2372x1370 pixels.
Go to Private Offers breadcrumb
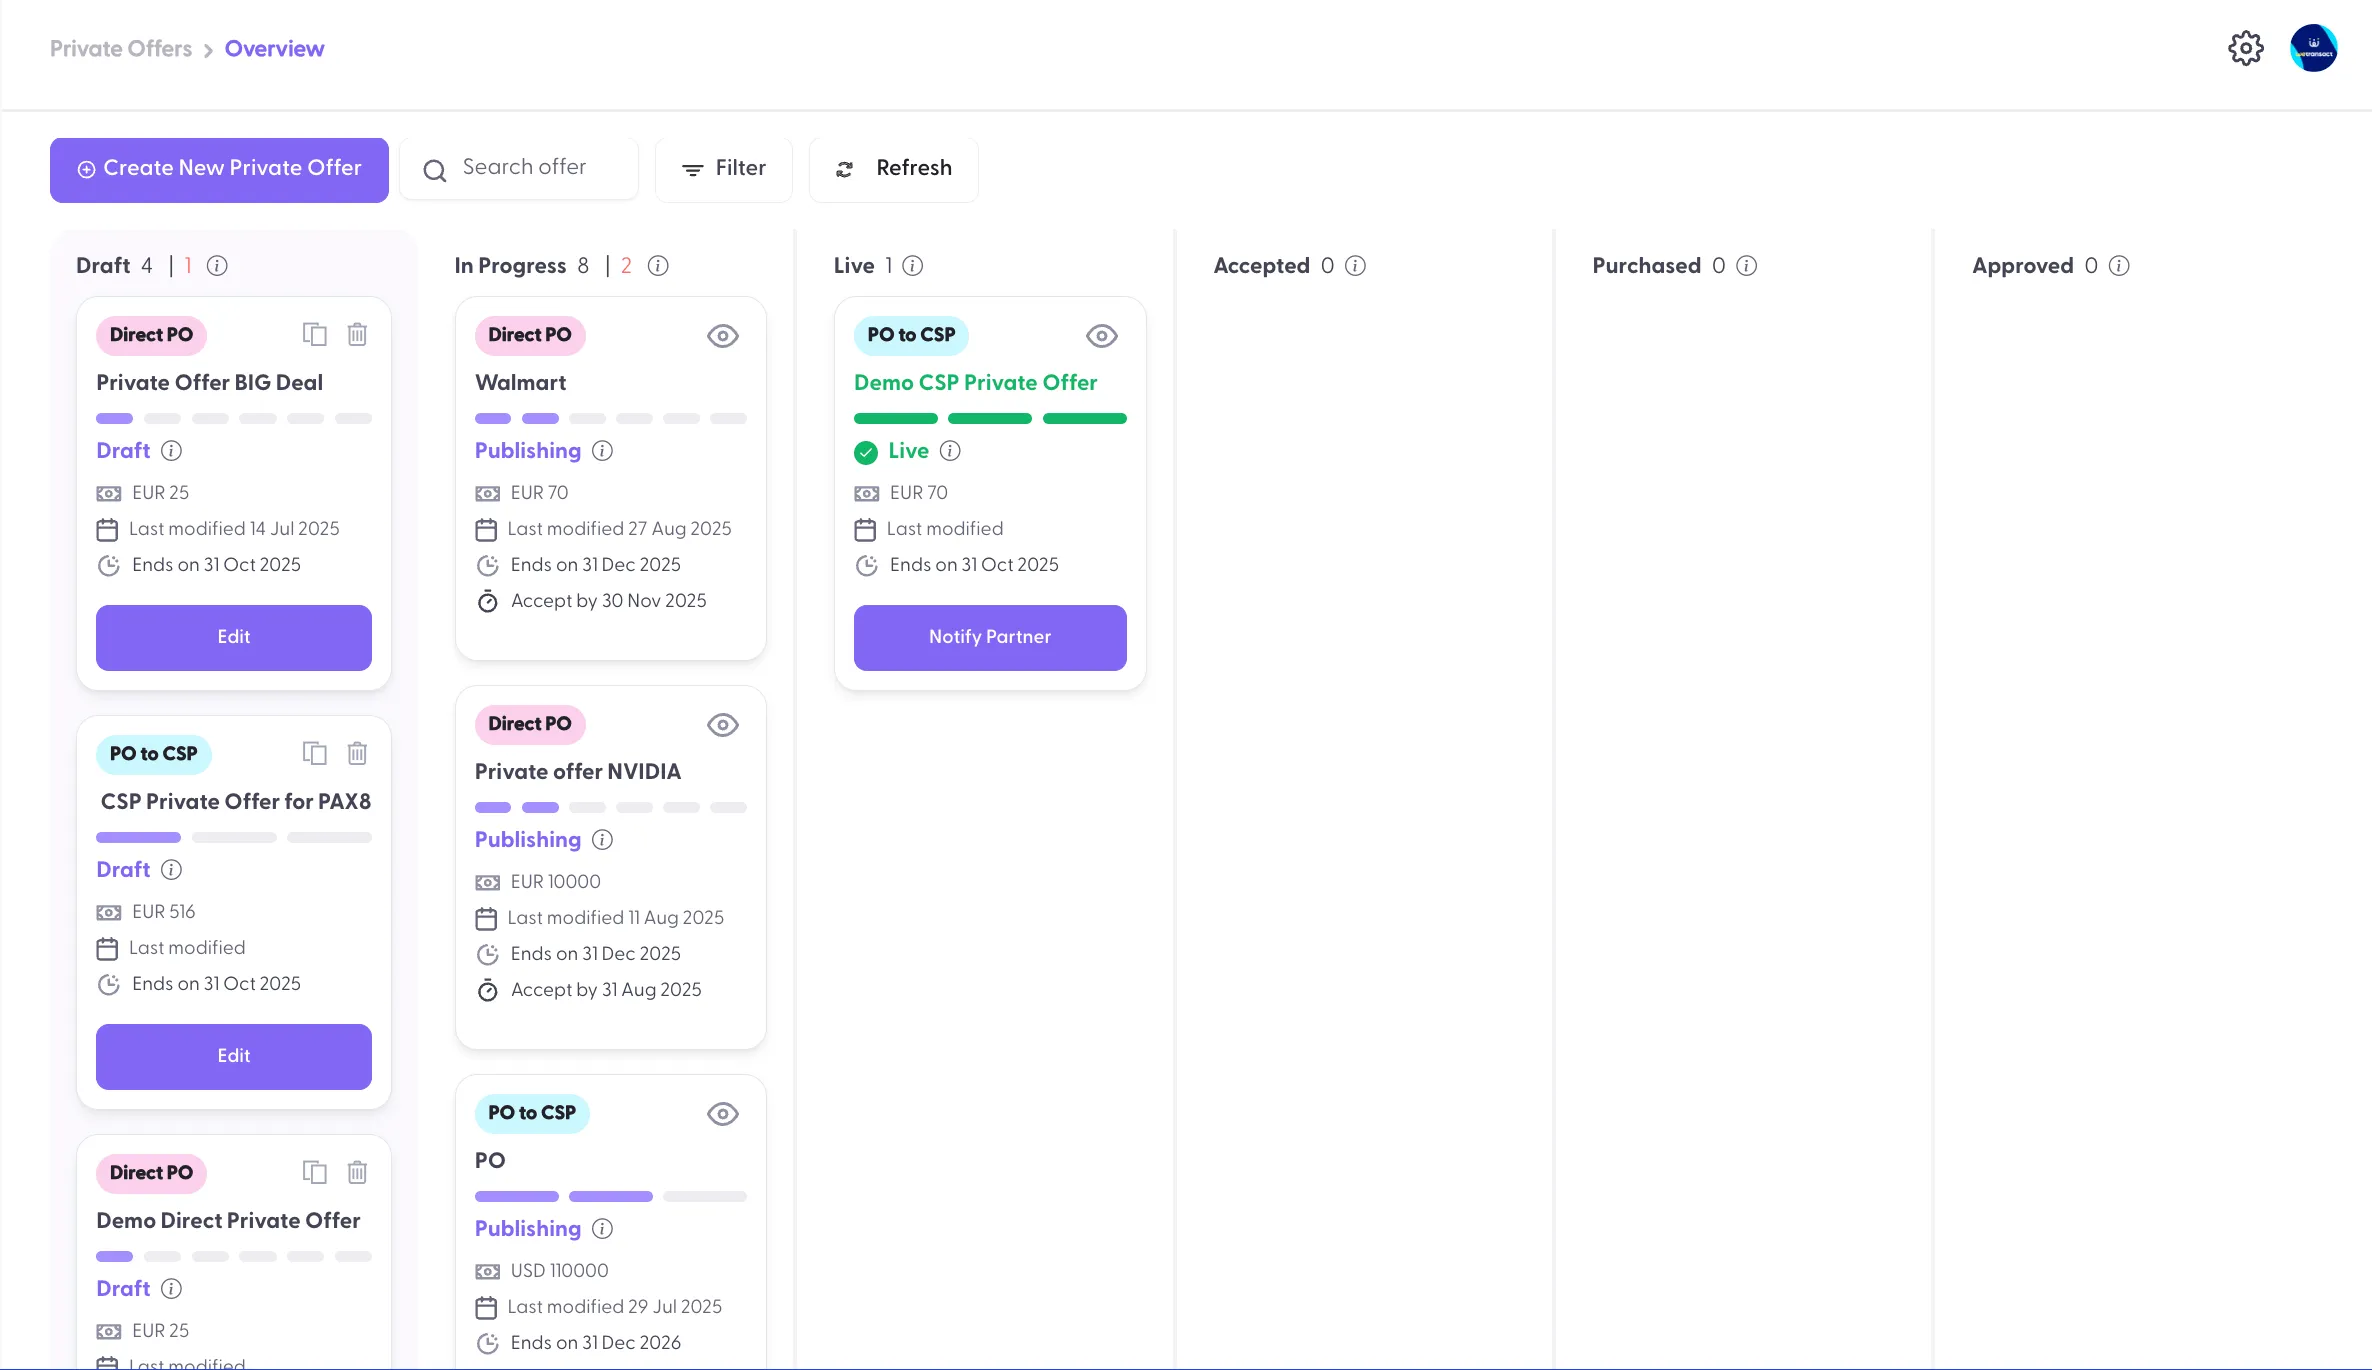click(x=121, y=49)
